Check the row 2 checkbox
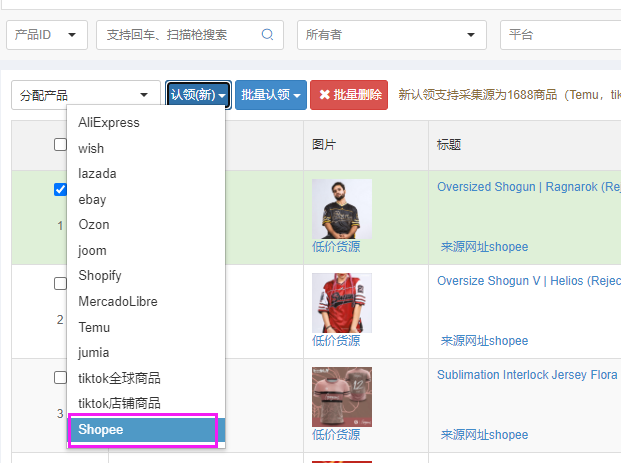The height and width of the screenshot is (463, 621). point(60,284)
